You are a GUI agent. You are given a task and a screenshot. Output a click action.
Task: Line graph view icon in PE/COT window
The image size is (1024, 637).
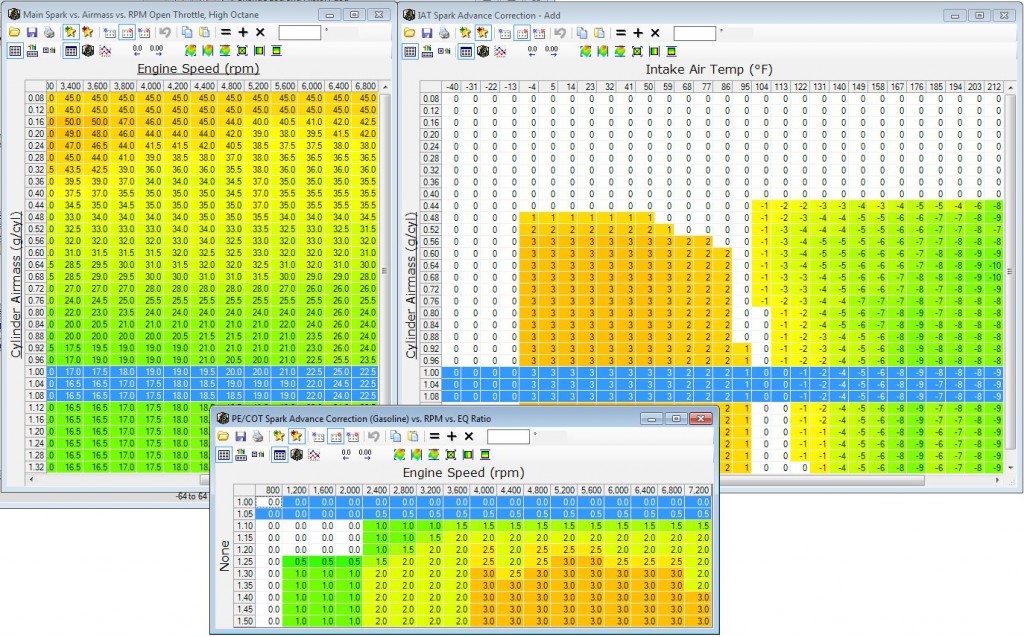click(314, 454)
